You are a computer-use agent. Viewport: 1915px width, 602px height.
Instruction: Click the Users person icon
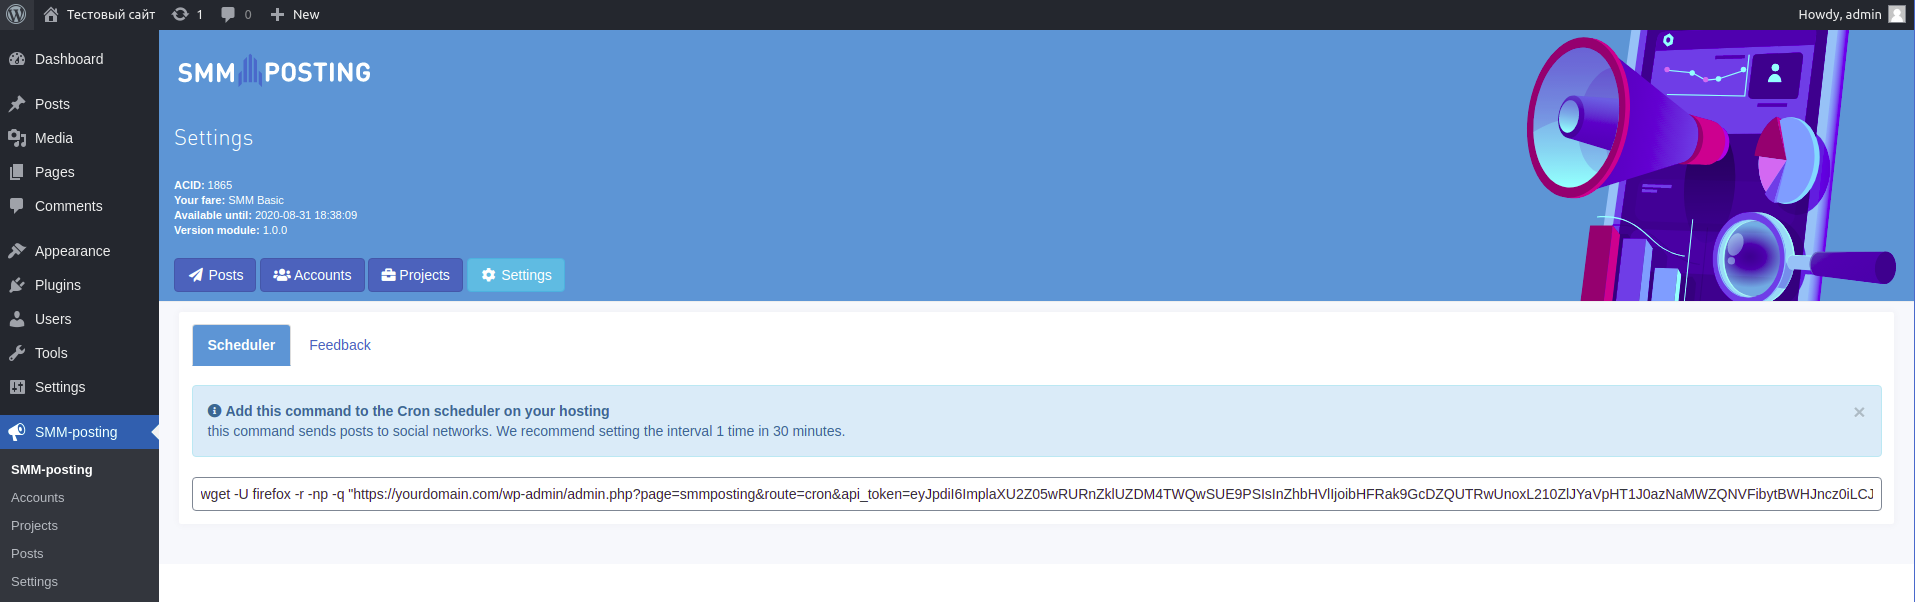(x=17, y=319)
